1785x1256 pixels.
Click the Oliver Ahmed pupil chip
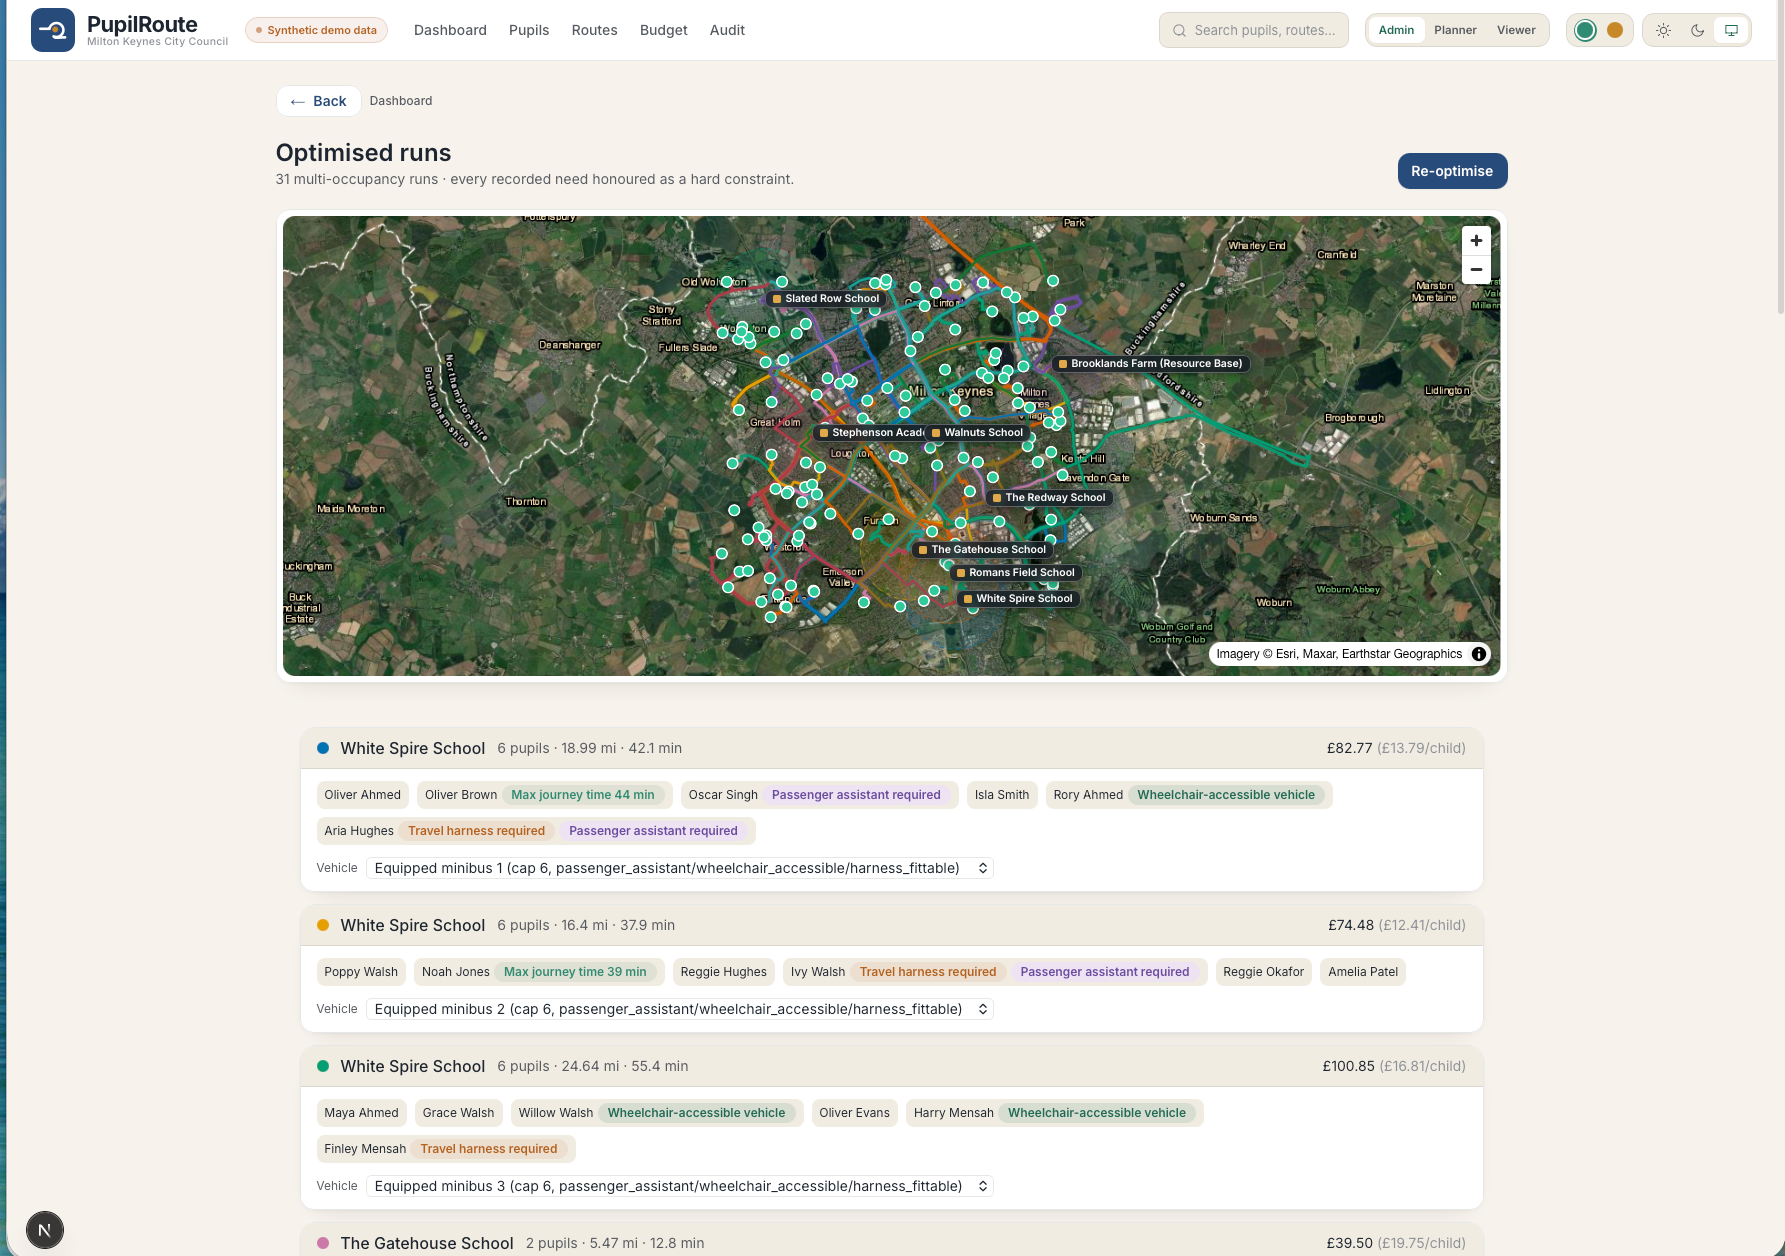(362, 795)
